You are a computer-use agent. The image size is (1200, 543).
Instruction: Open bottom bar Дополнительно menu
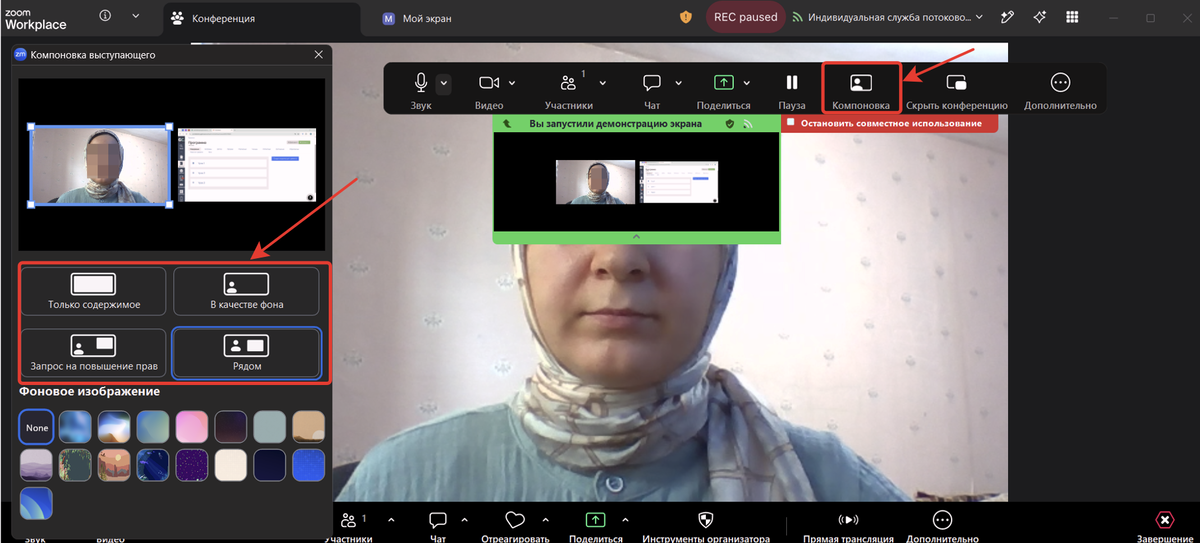click(x=942, y=519)
